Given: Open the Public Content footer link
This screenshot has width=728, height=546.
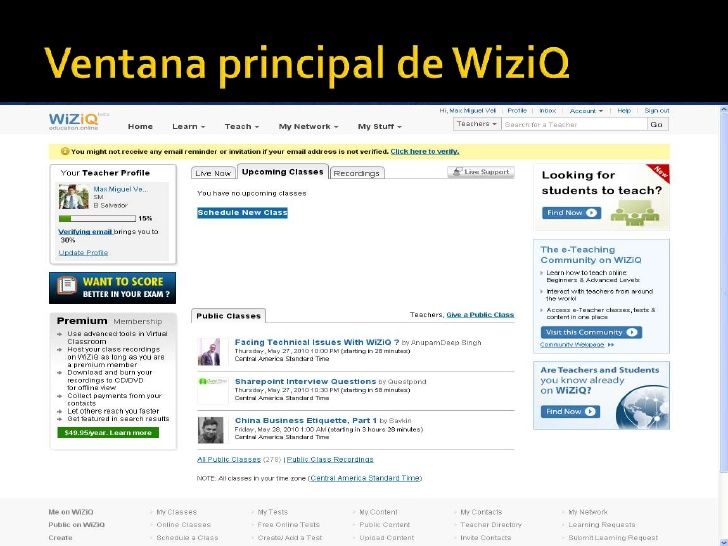Looking at the screenshot, I should (384, 525).
